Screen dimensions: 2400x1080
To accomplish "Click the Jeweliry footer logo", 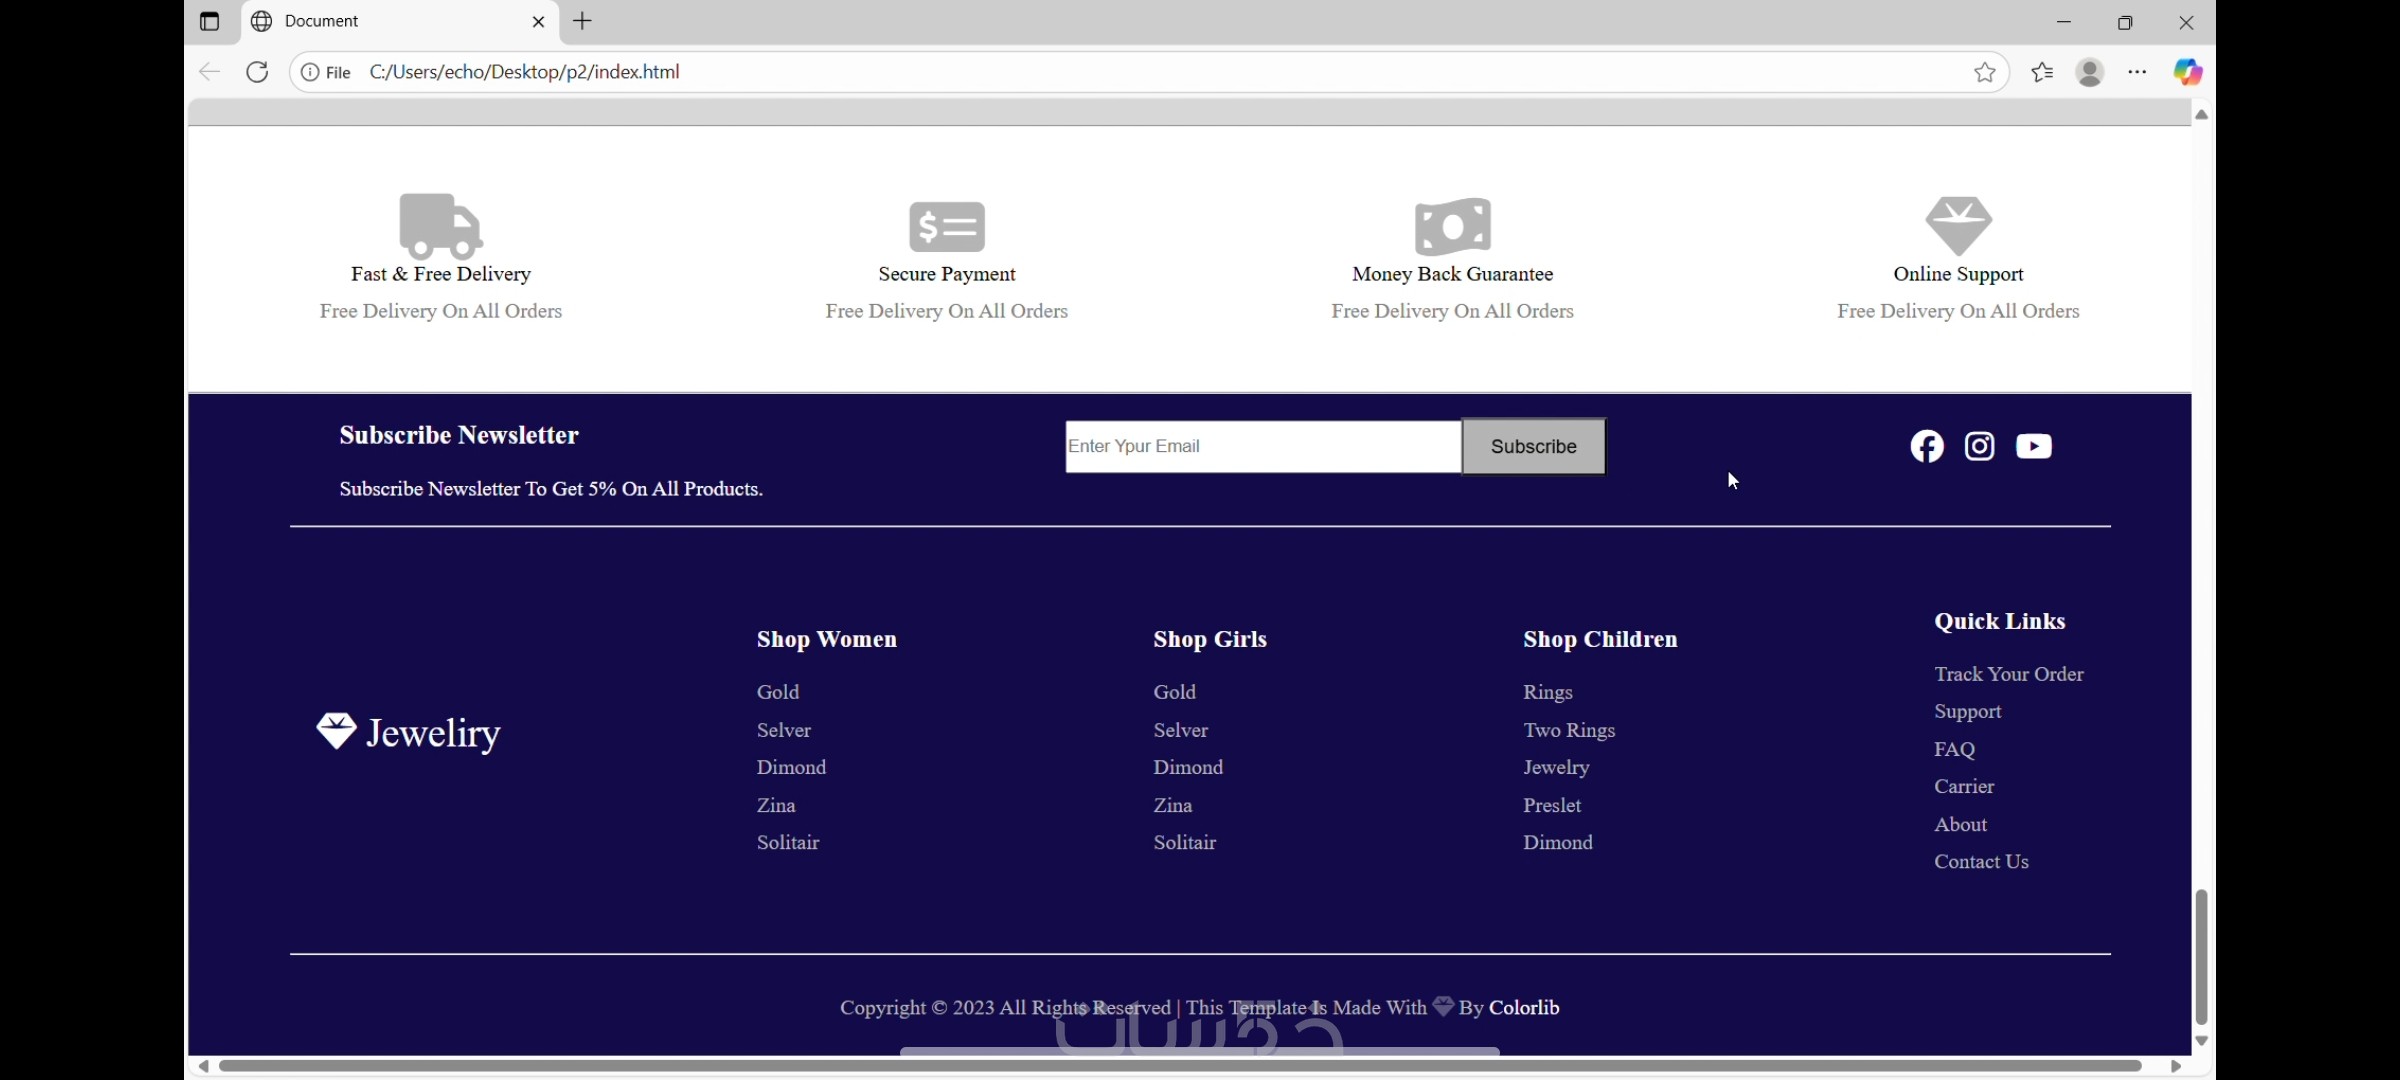I will (409, 733).
